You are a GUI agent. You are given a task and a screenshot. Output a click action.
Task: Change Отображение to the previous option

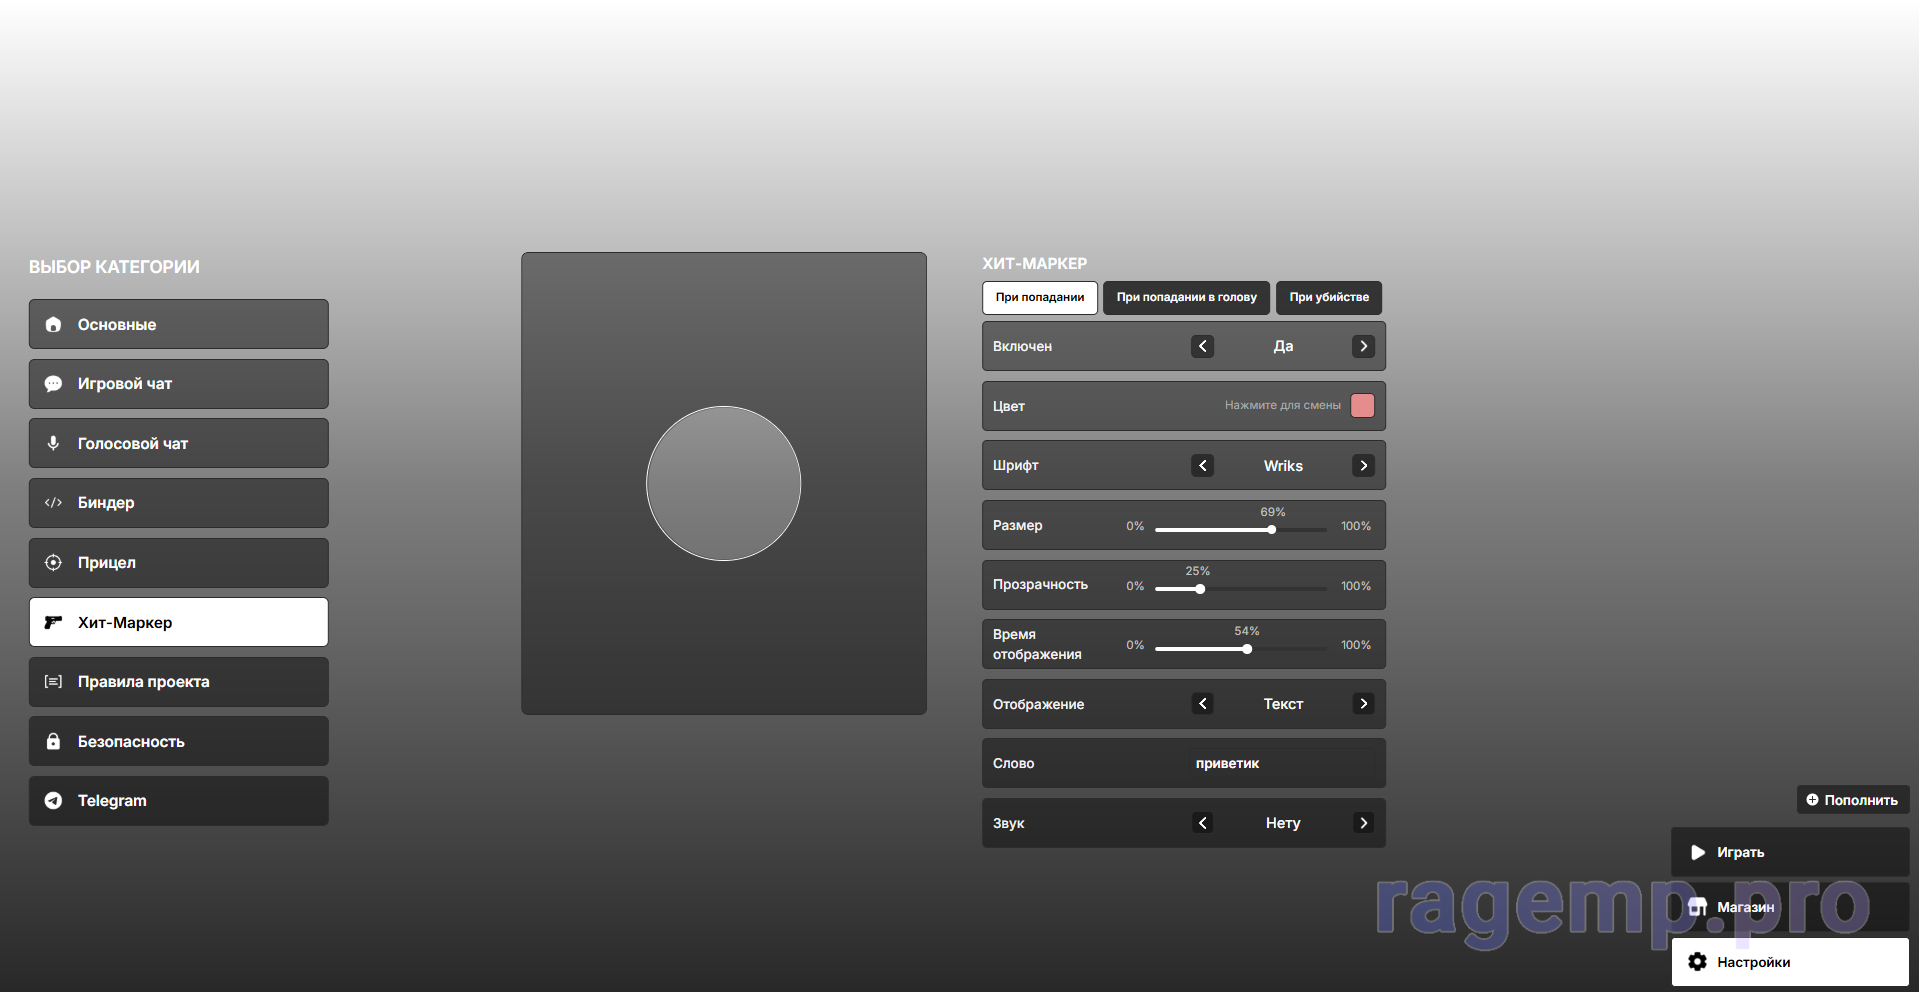(x=1202, y=704)
